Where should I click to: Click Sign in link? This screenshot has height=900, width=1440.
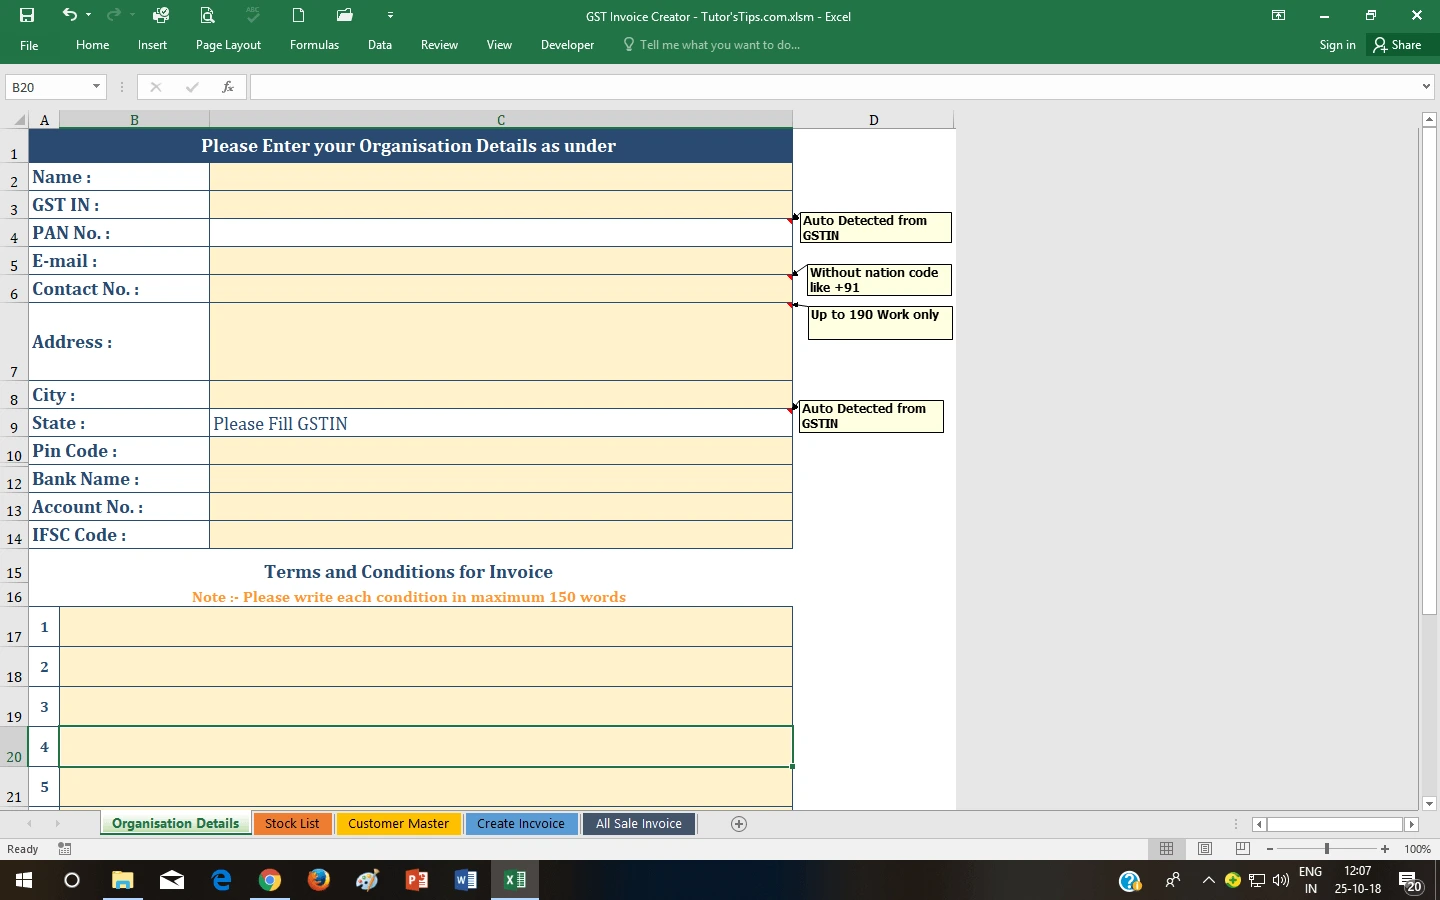pos(1337,45)
